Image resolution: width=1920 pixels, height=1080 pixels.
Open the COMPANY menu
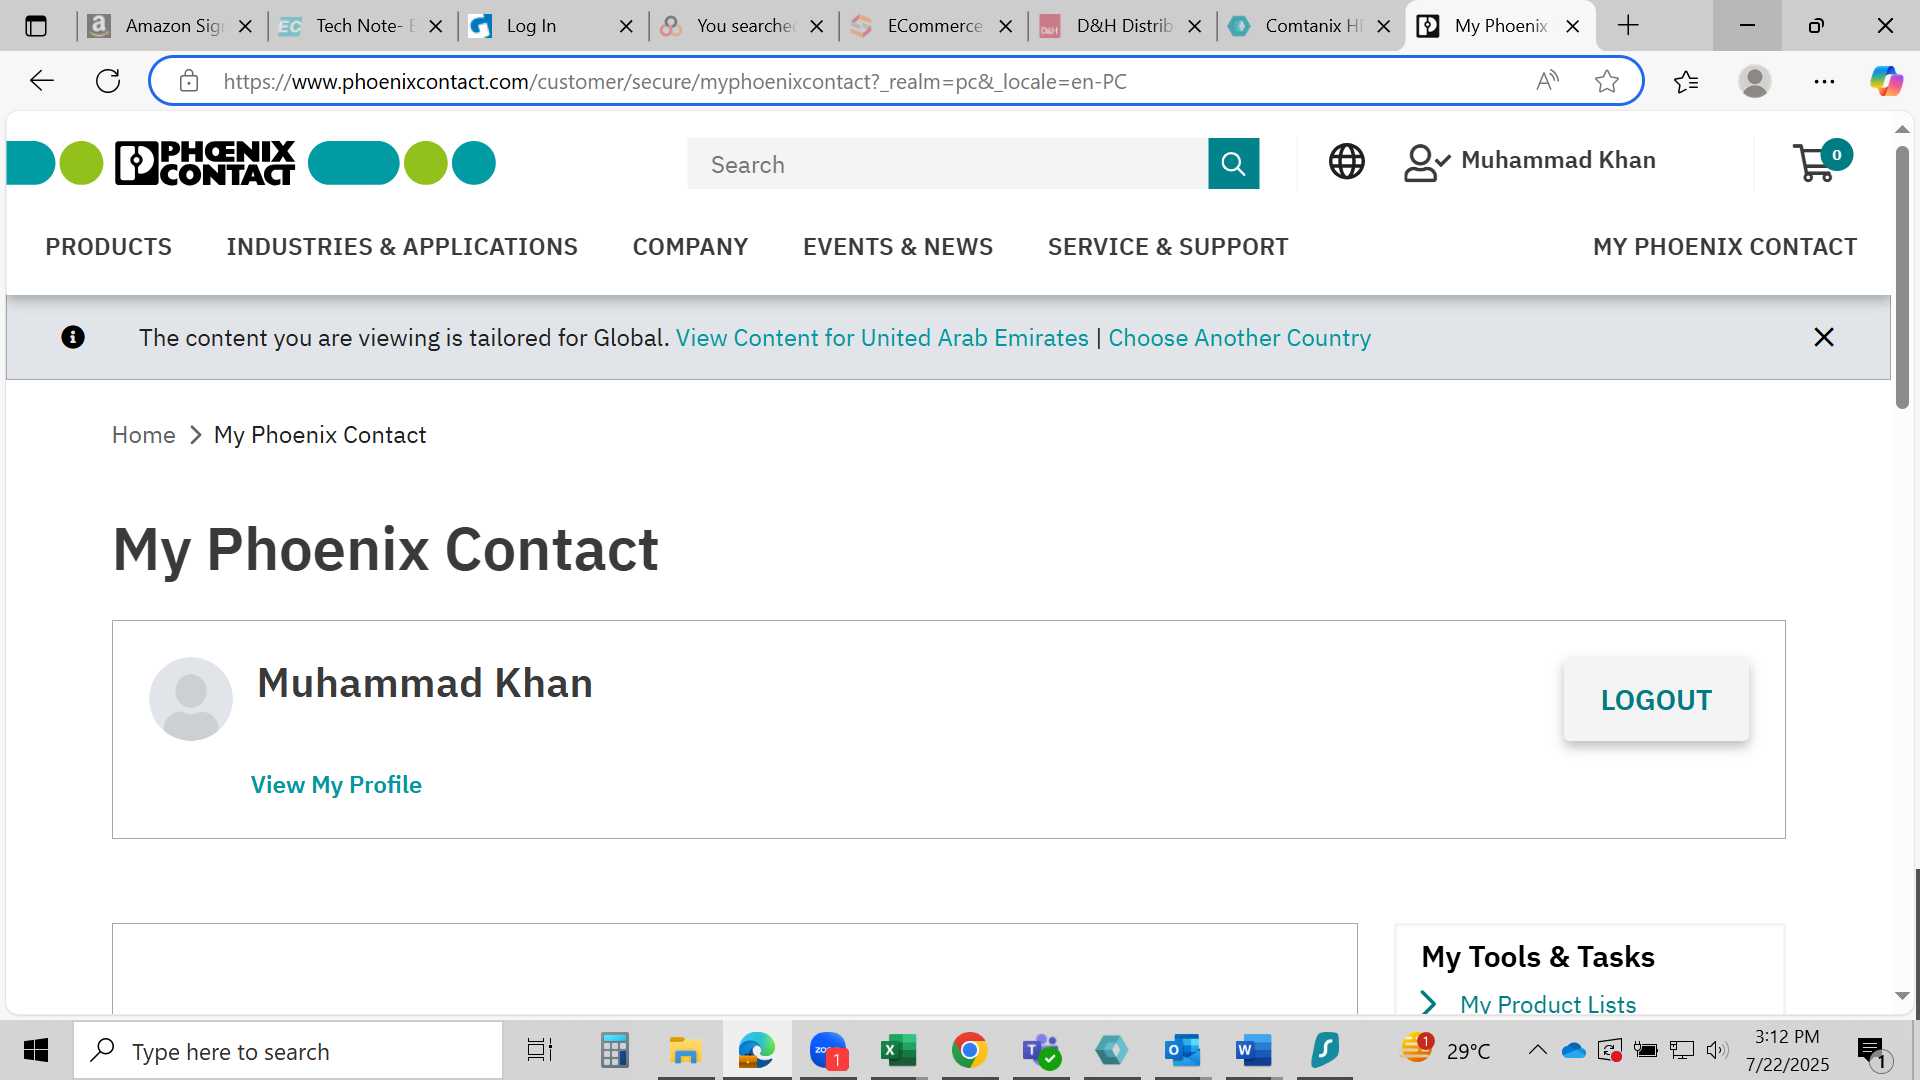(690, 247)
